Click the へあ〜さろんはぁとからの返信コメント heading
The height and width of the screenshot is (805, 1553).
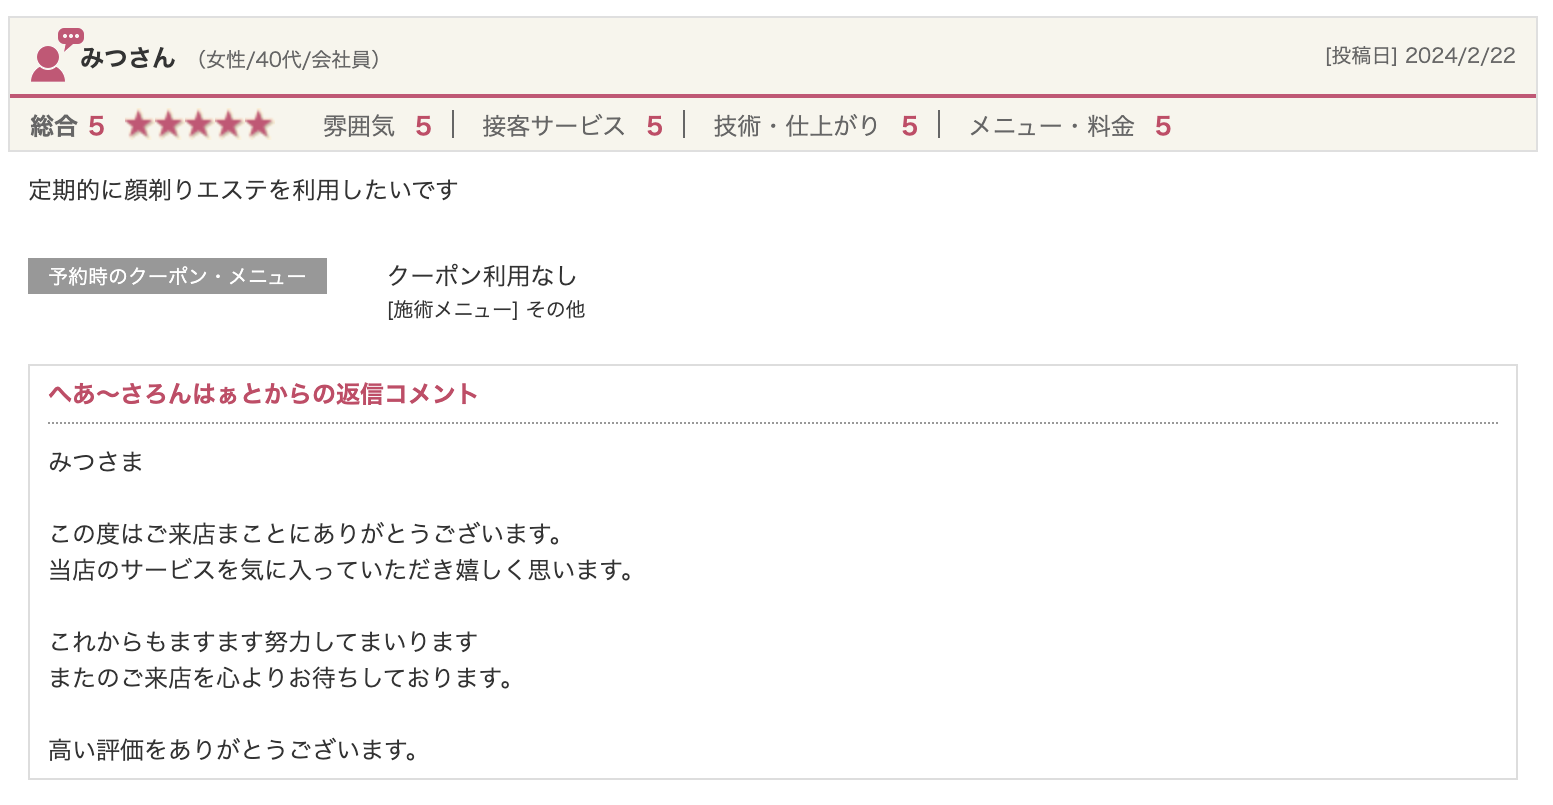click(x=263, y=394)
